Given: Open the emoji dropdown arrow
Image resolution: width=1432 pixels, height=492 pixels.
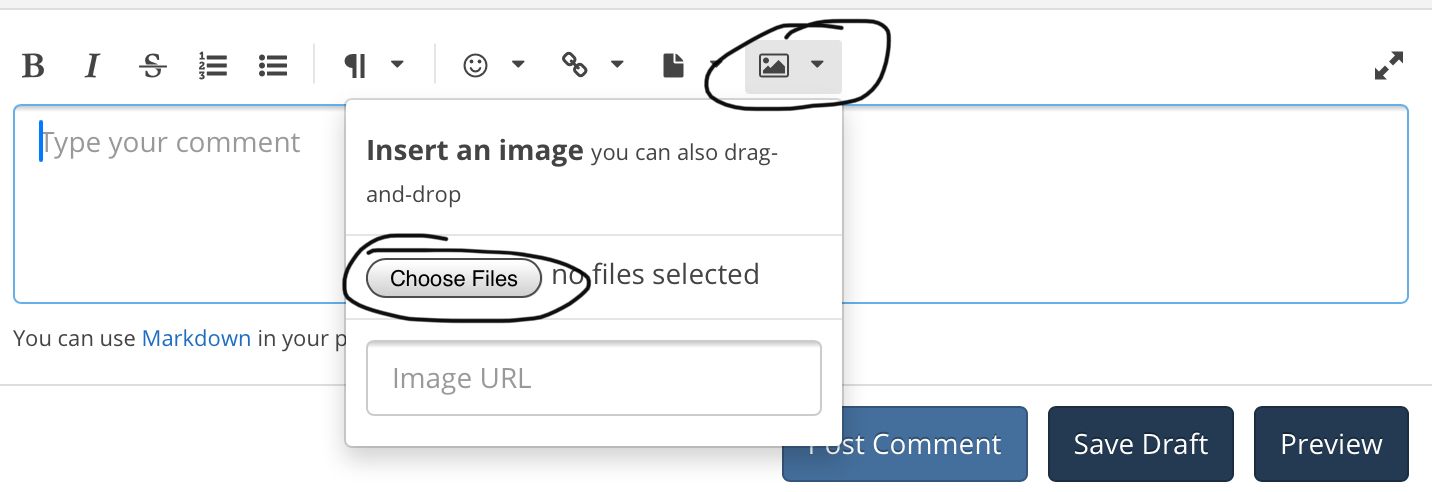Looking at the screenshot, I should pyautogui.click(x=518, y=65).
